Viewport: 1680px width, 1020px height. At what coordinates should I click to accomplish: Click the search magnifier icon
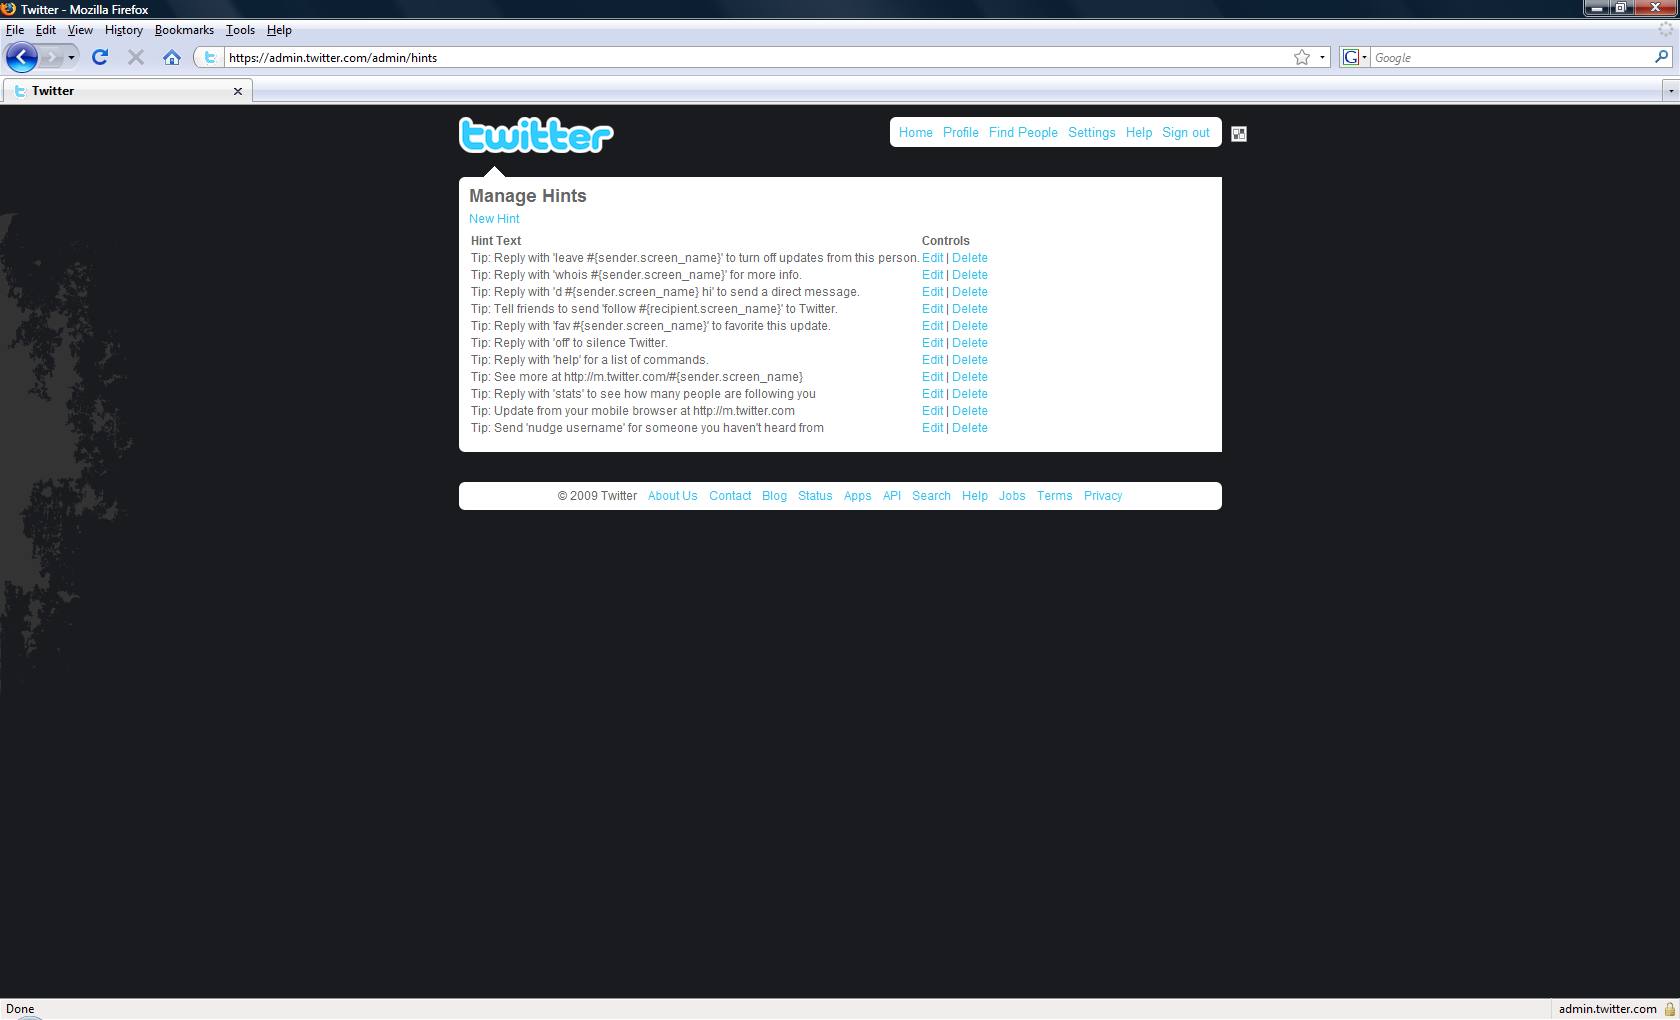coord(1661,57)
